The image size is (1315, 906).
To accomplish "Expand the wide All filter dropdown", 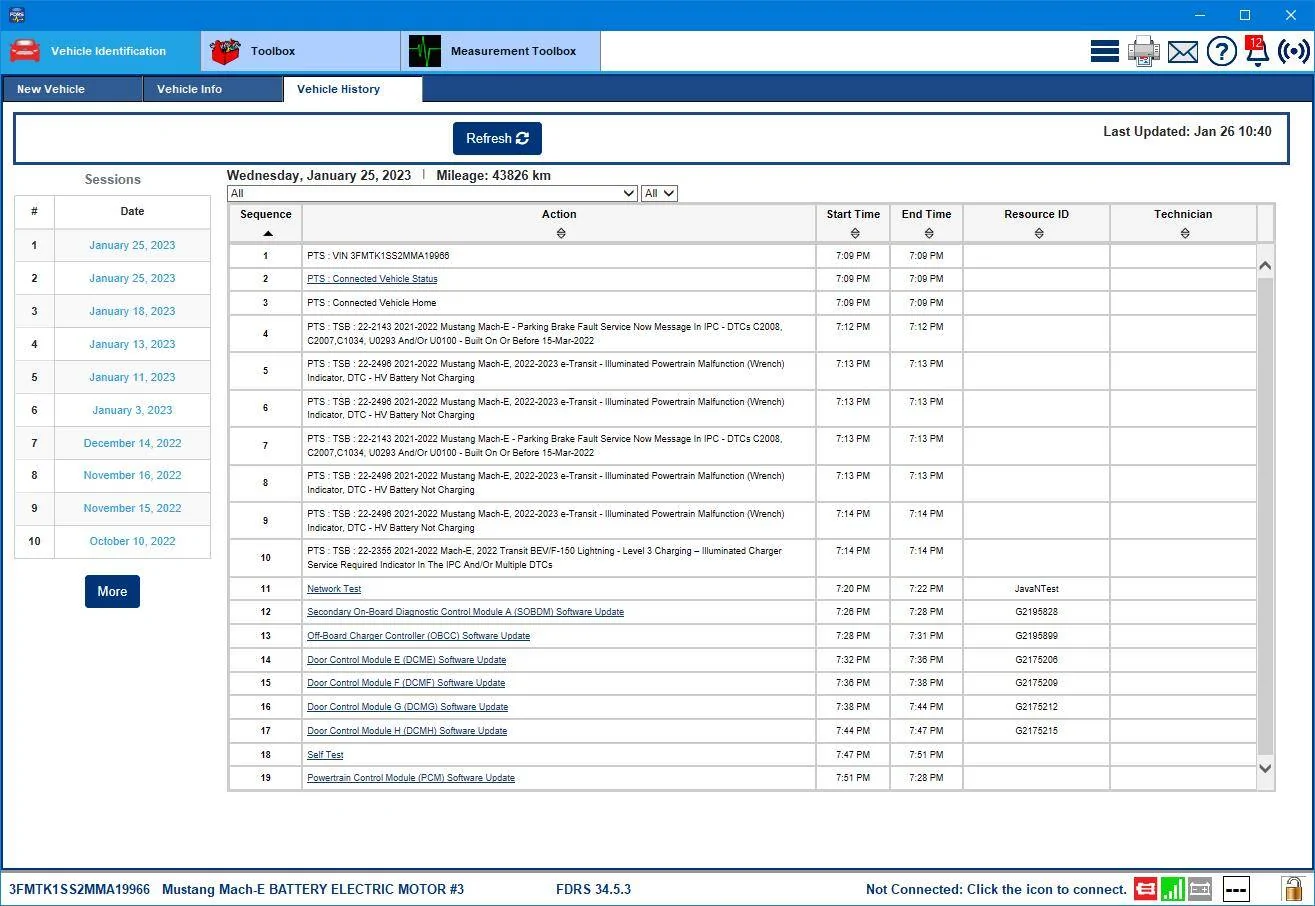I will [432, 193].
